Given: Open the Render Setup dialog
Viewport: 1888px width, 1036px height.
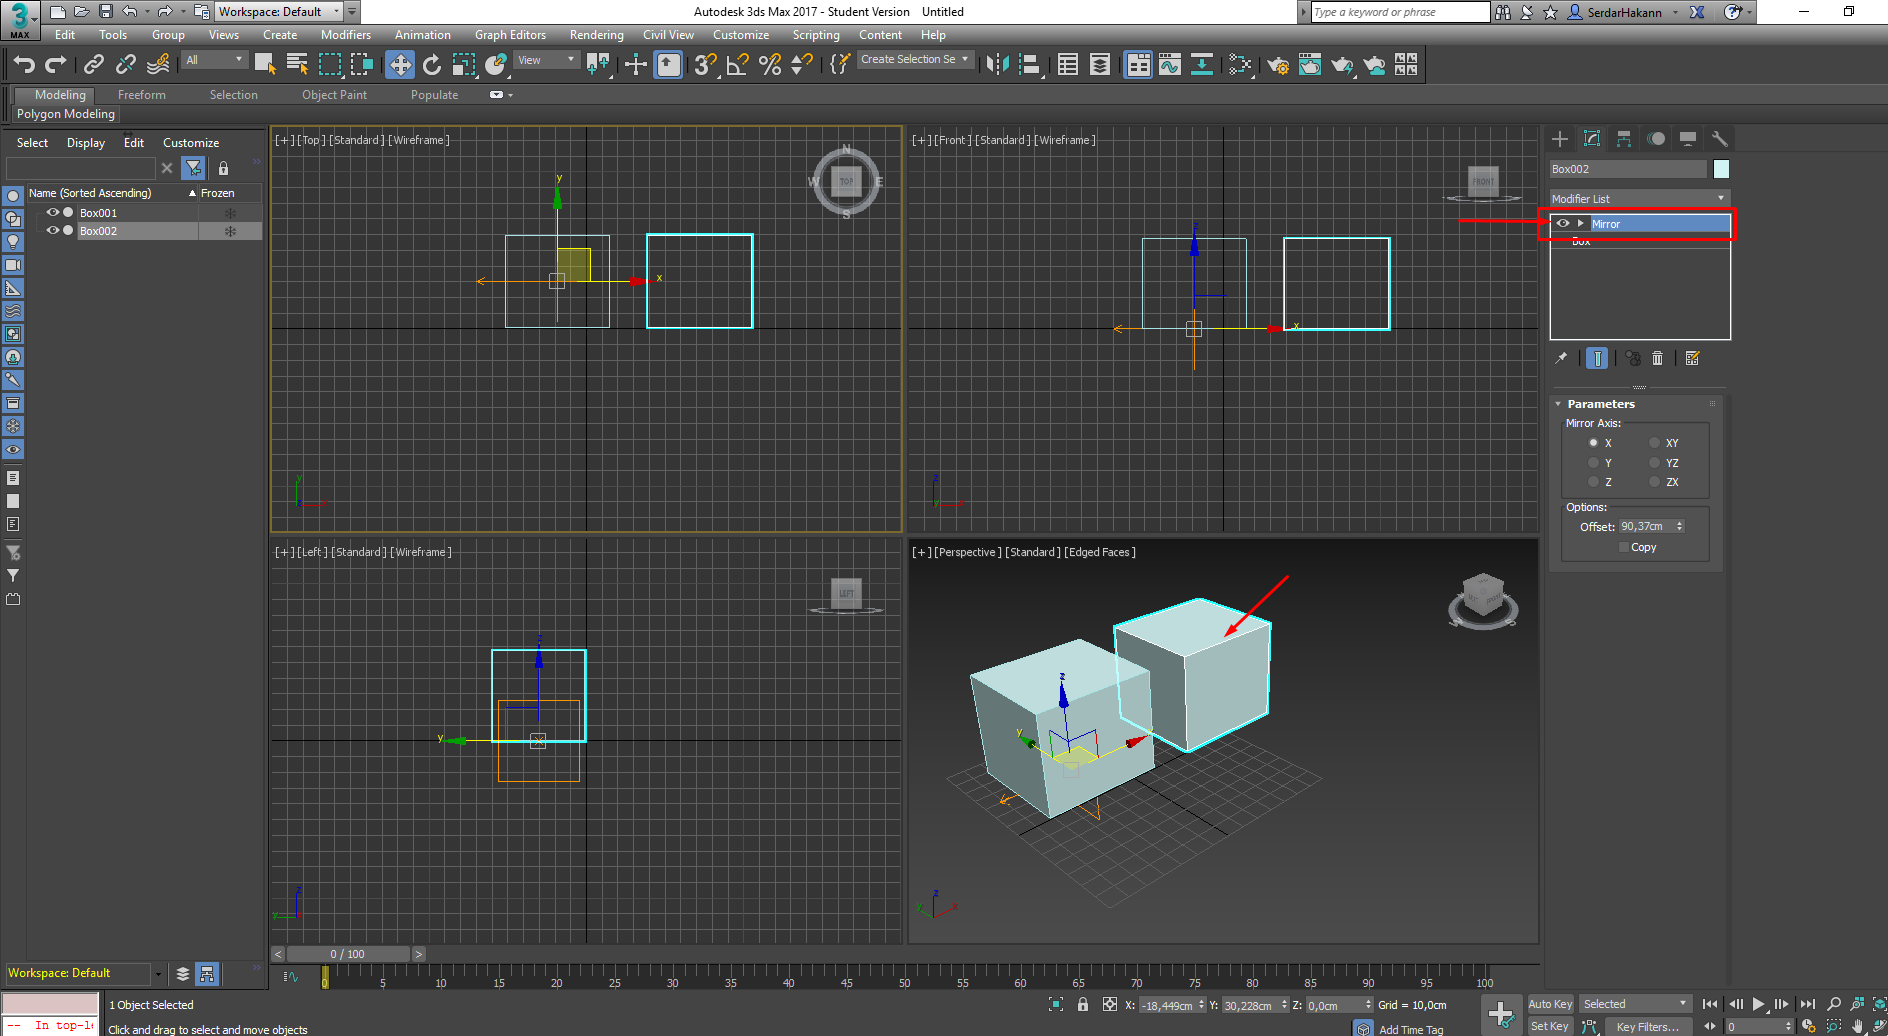Looking at the screenshot, I should click(x=1278, y=65).
